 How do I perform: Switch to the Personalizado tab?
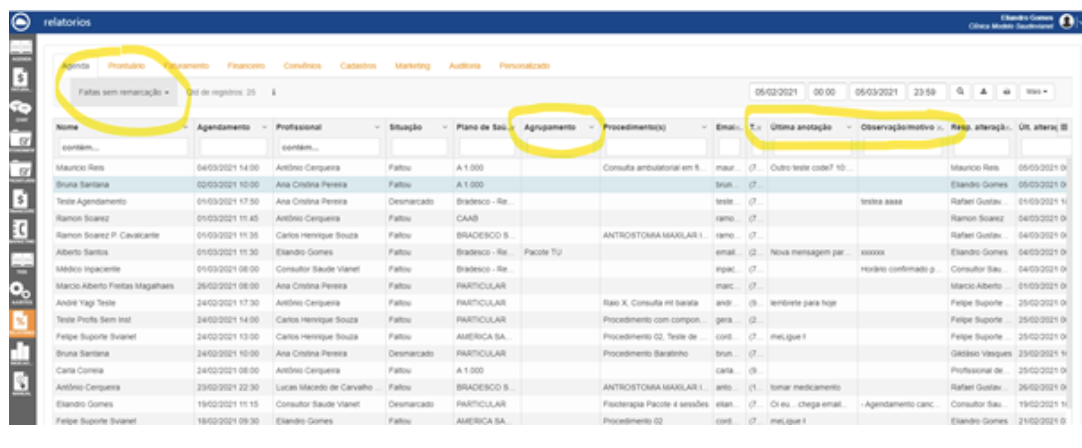[524, 66]
